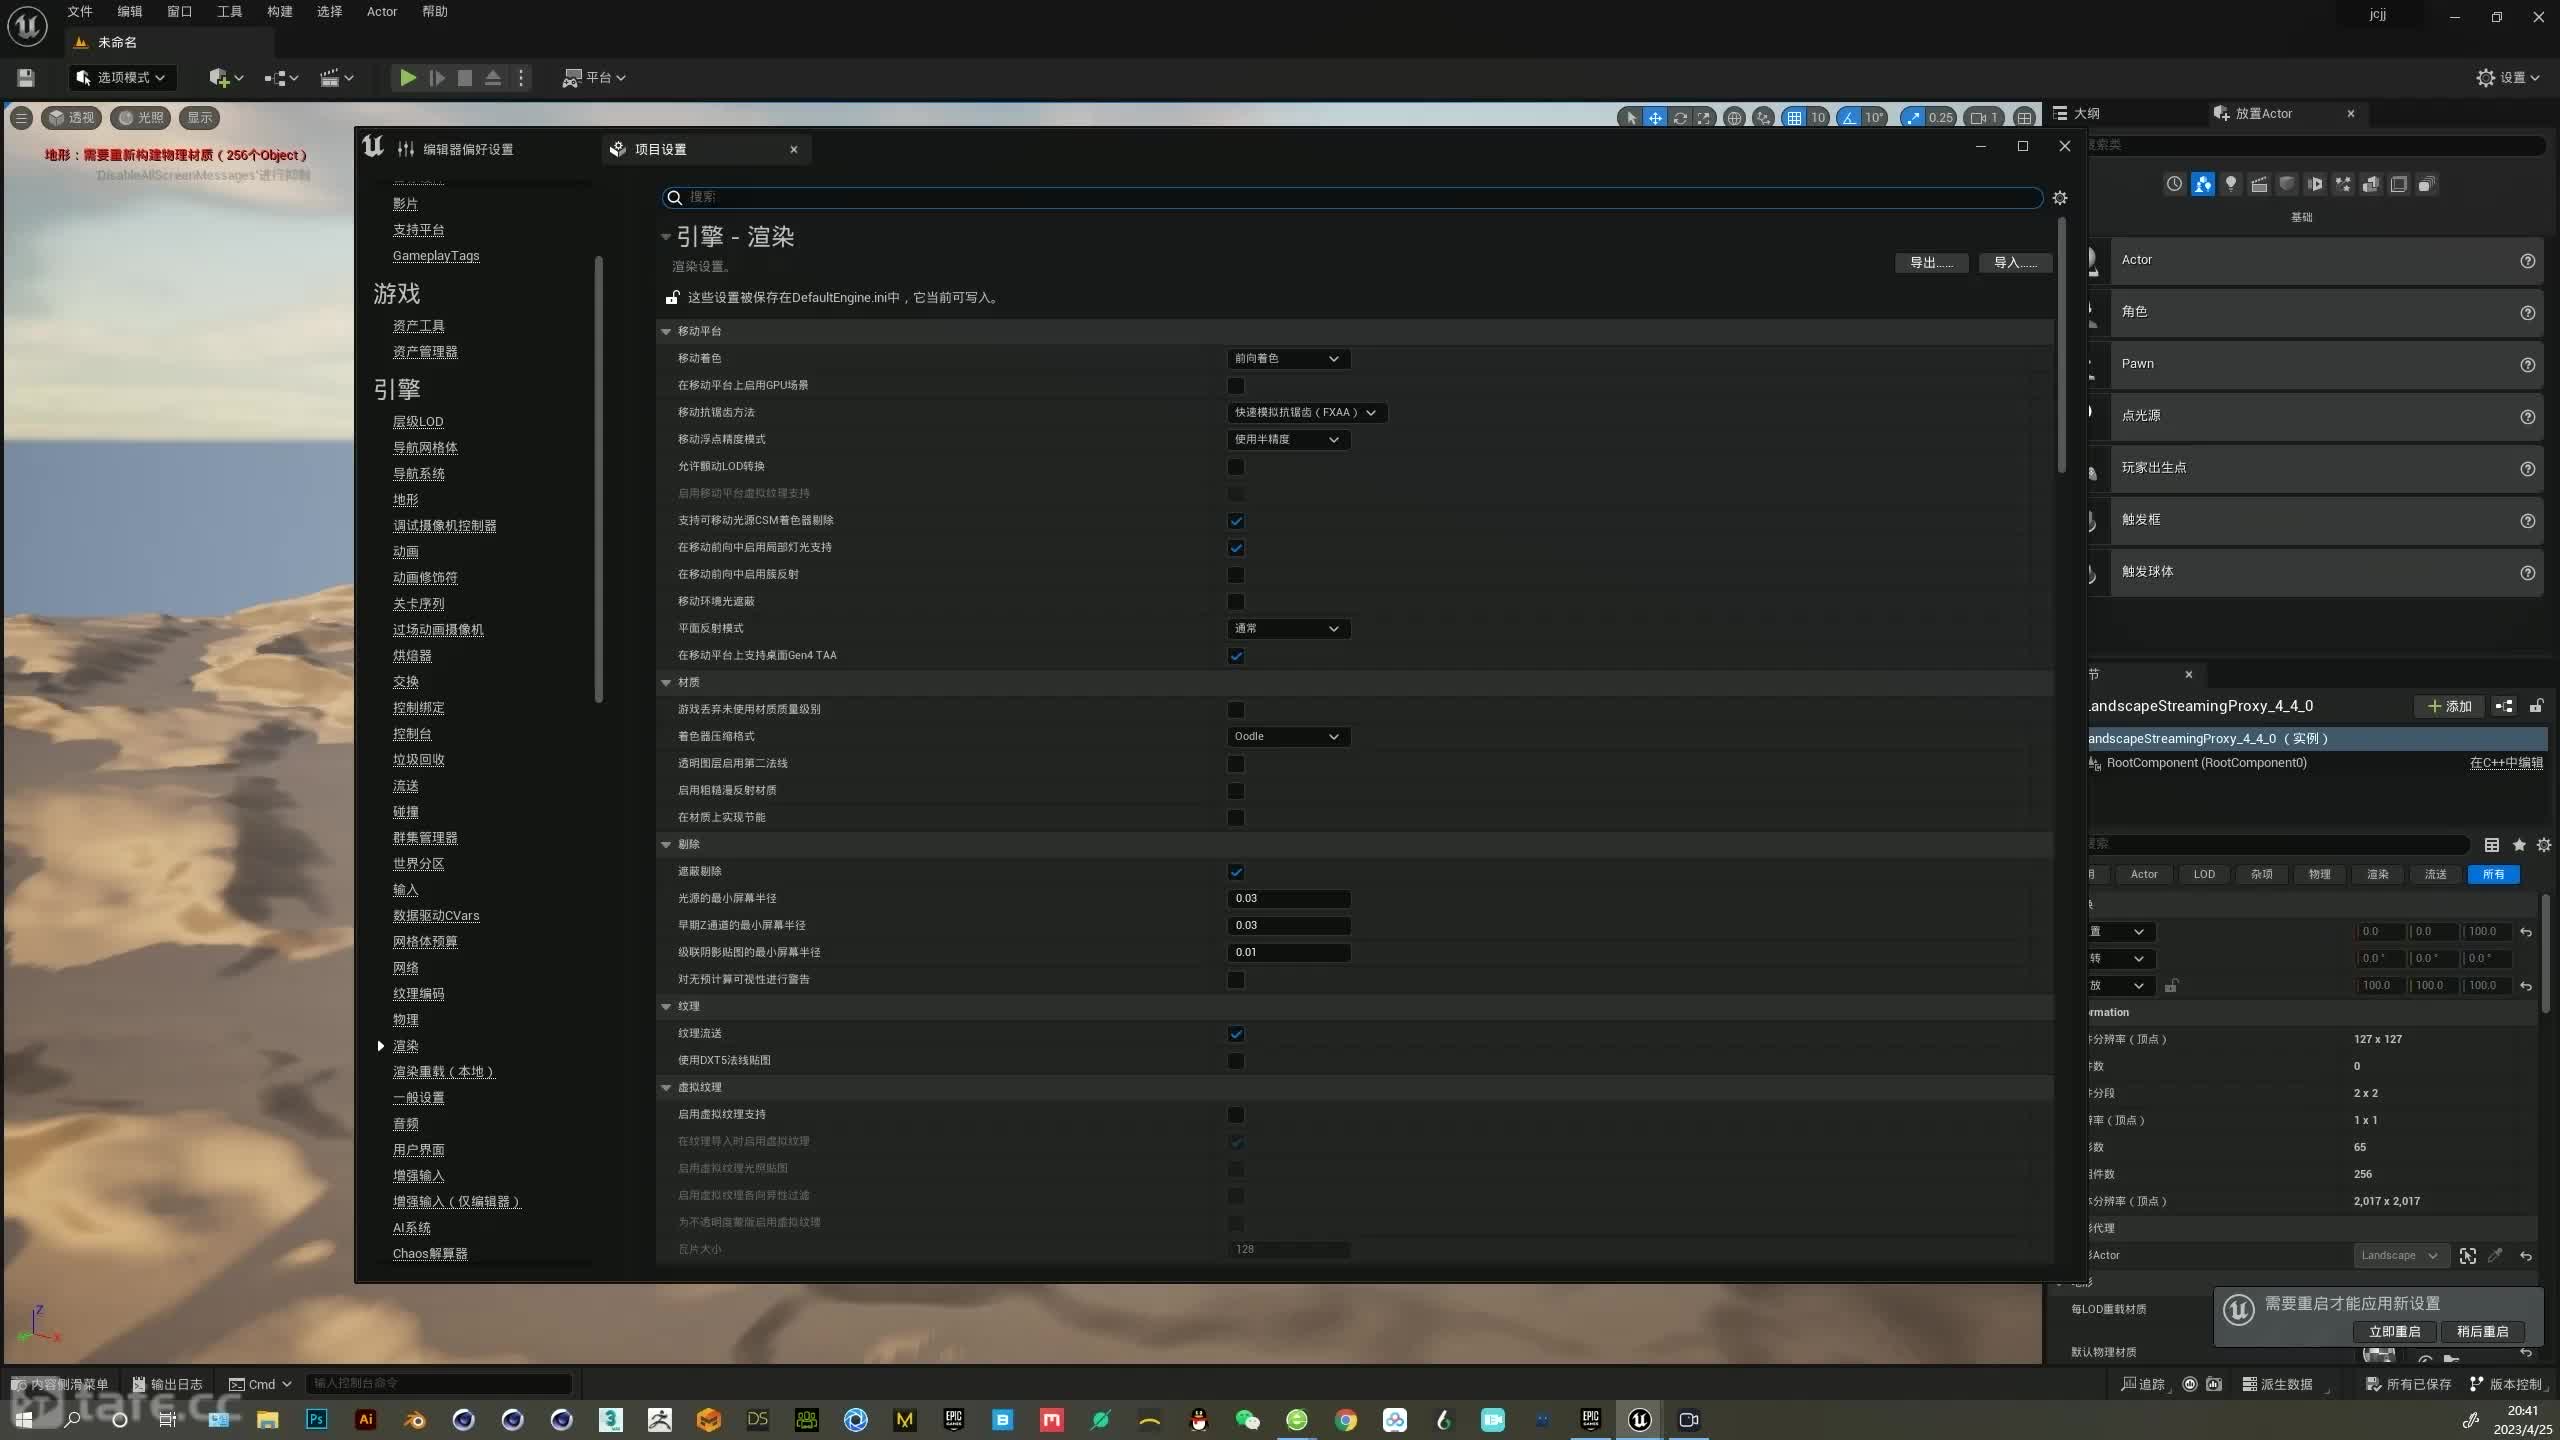Viewport: 2560px width, 1440px height.
Task: Click the Play button in main toolbar
Action: click(x=407, y=77)
